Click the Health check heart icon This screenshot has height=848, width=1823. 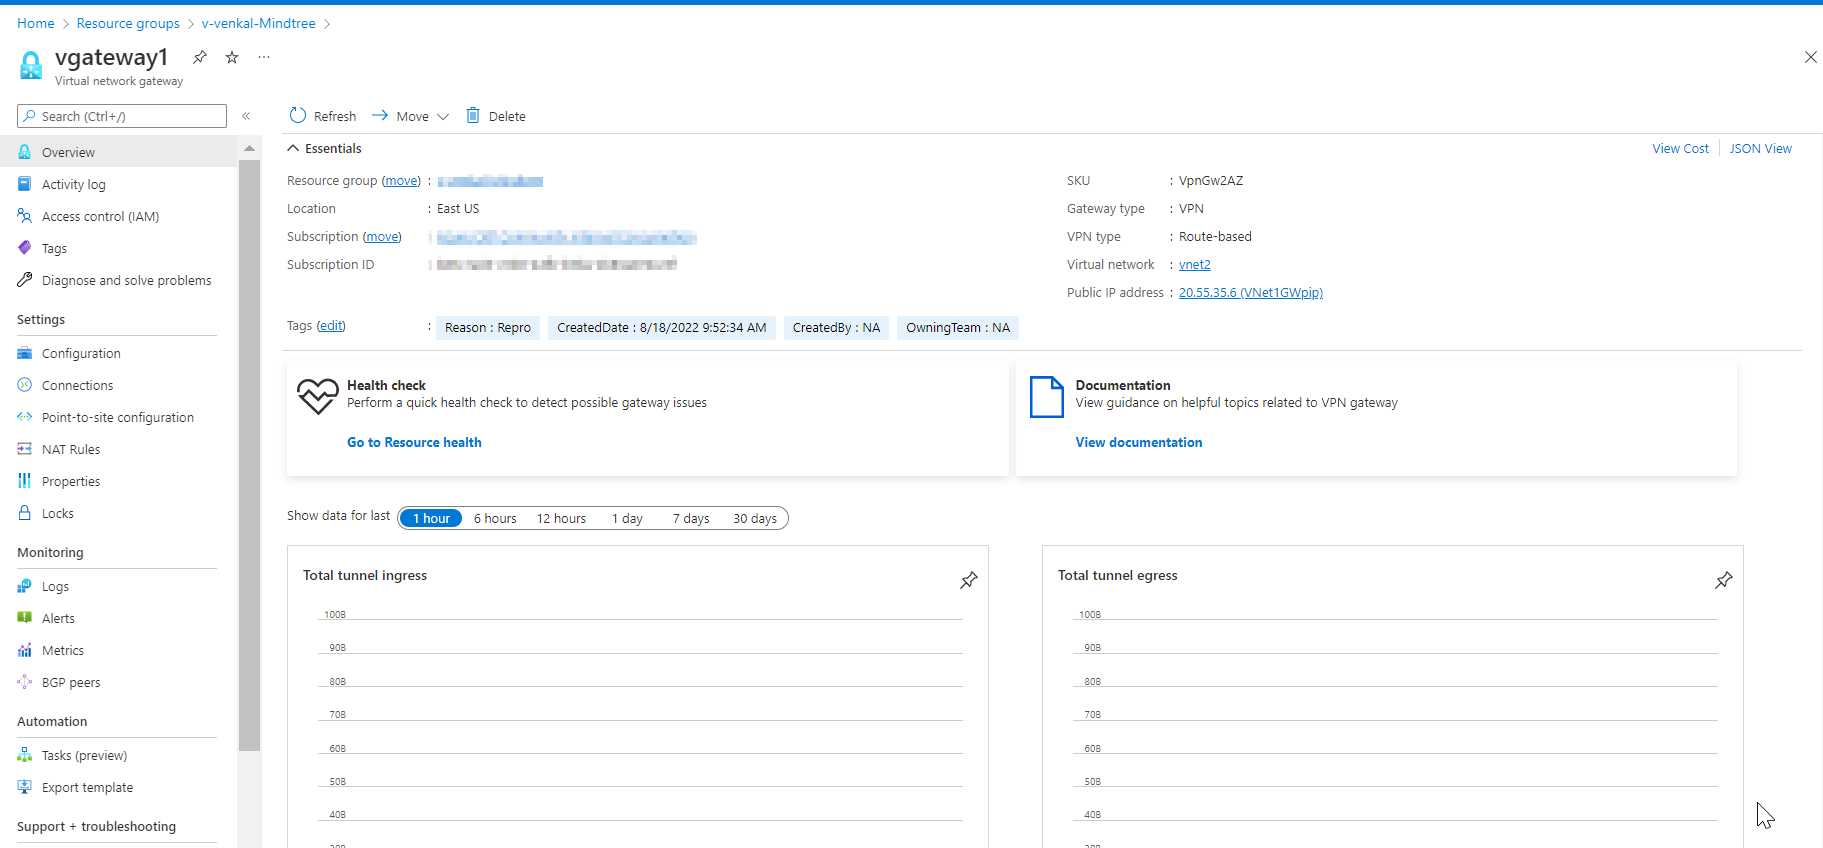click(318, 396)
